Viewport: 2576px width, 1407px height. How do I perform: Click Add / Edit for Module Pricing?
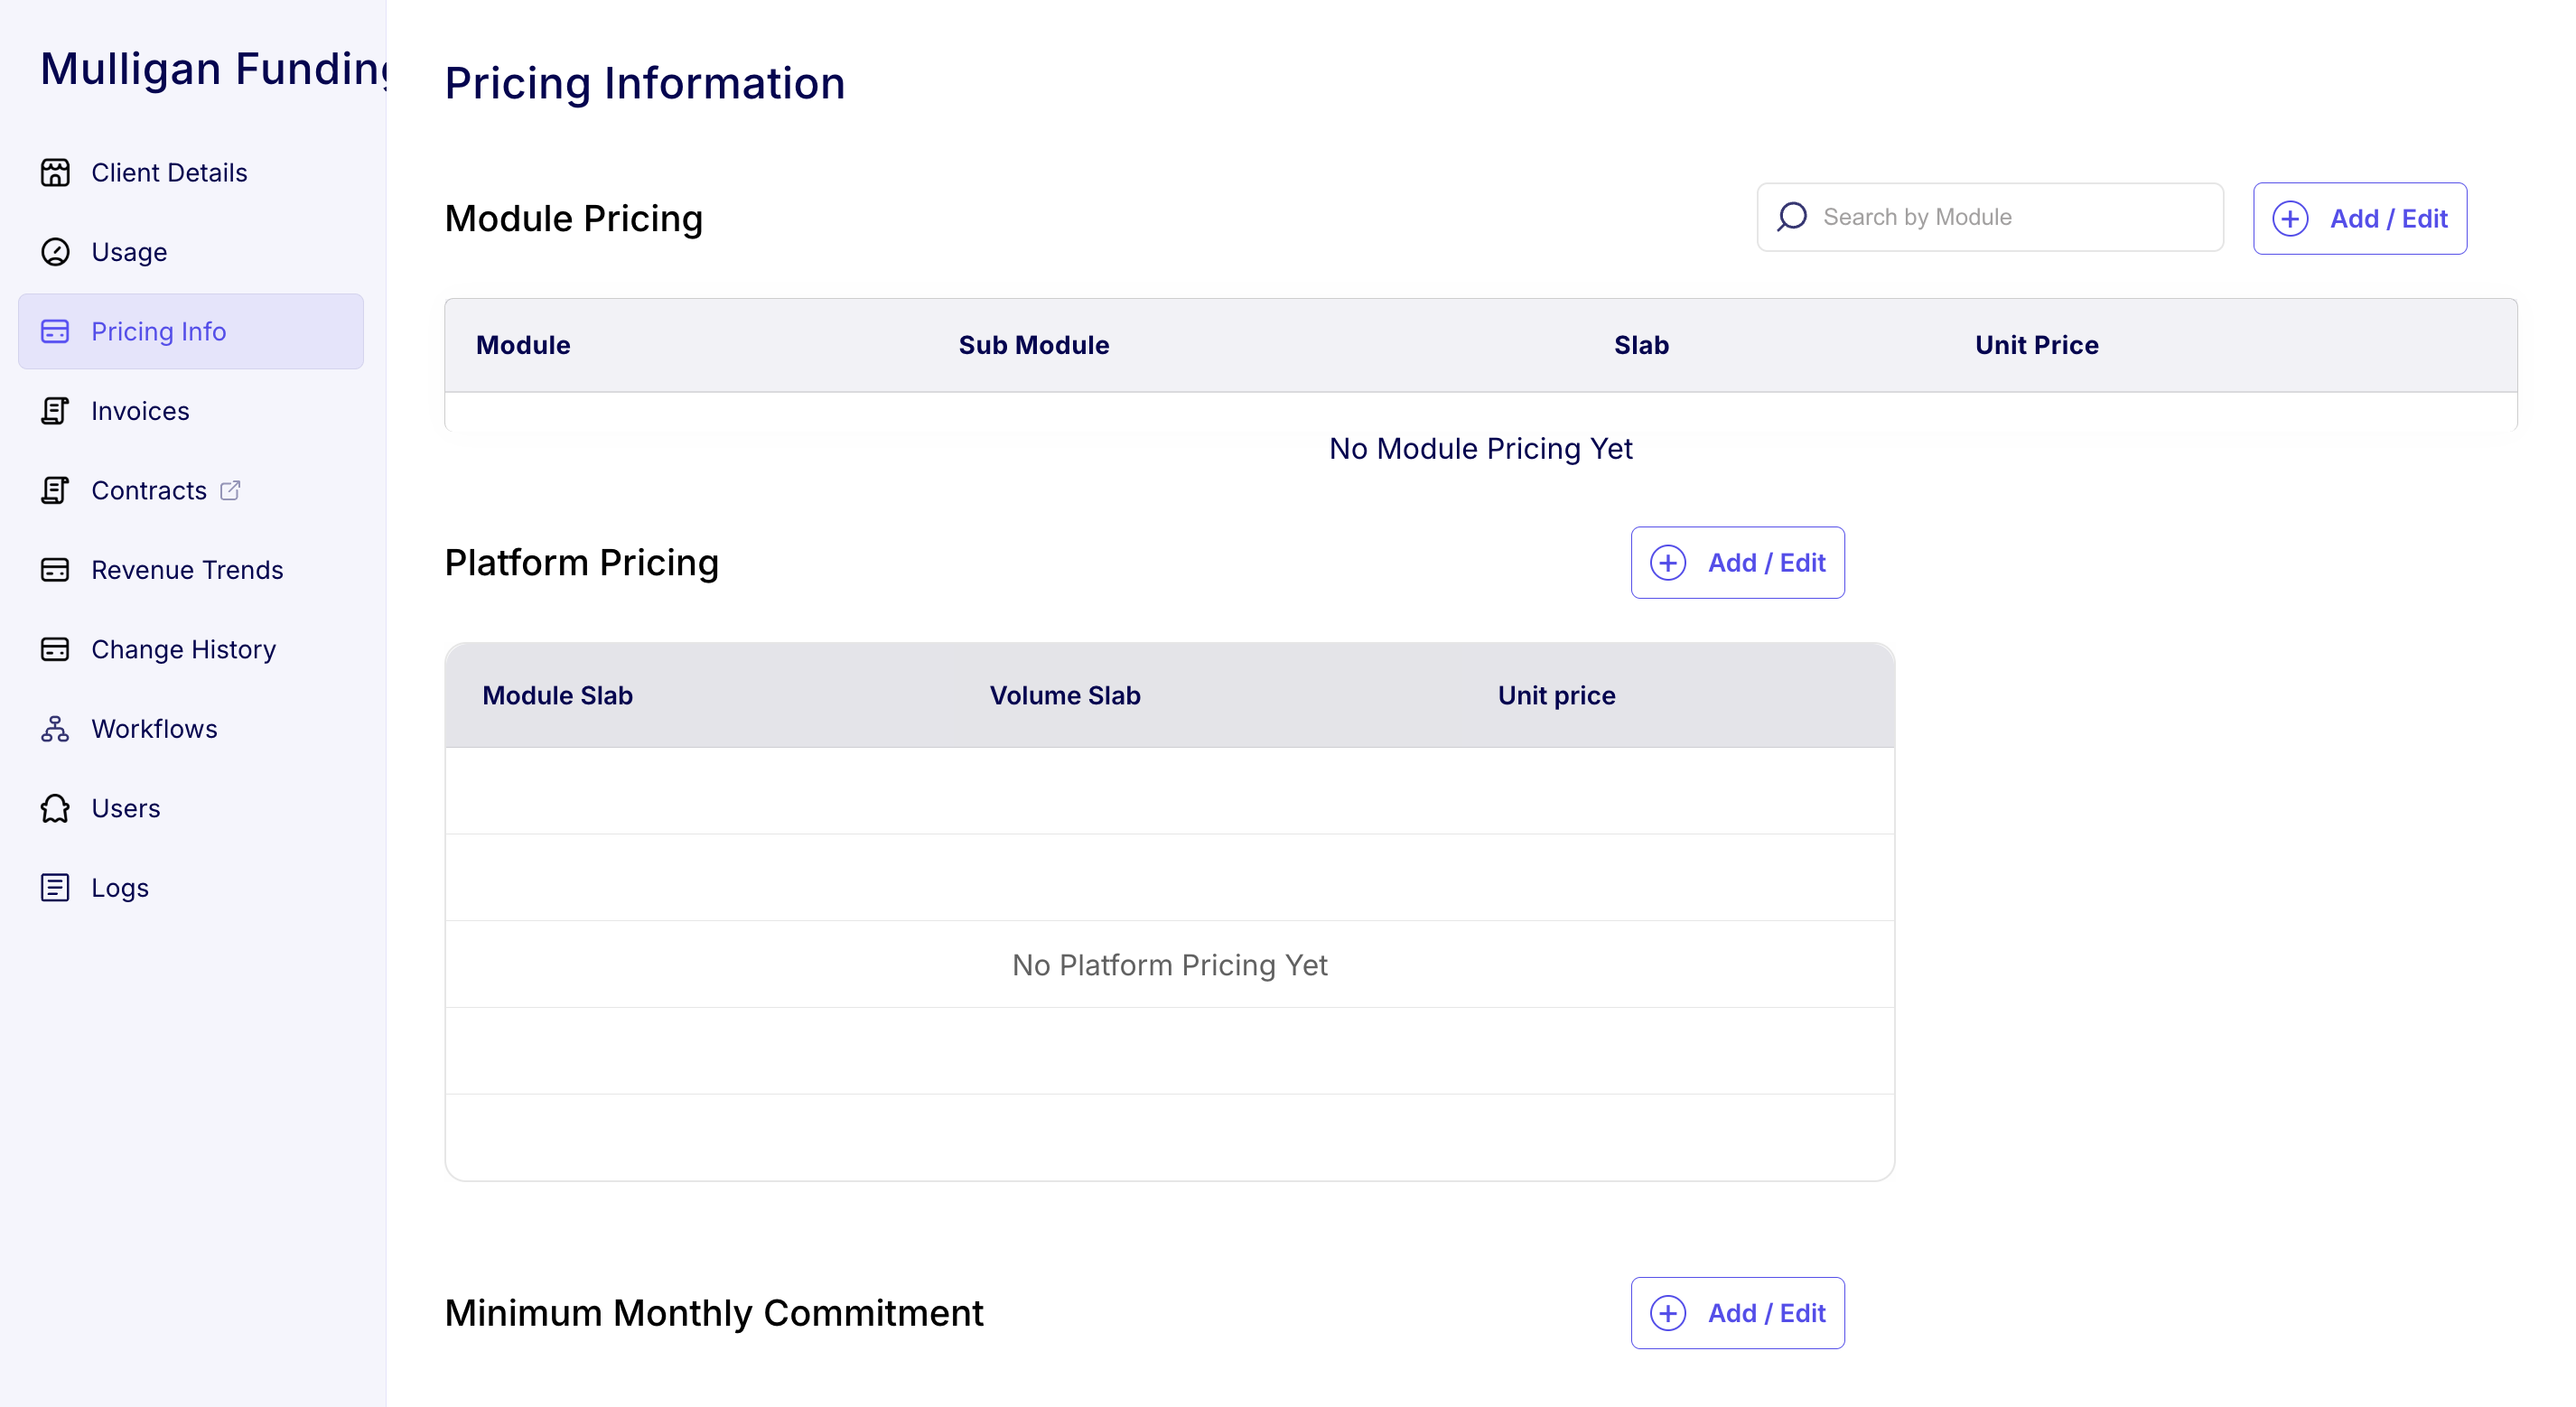click(x=2359, y=218)
